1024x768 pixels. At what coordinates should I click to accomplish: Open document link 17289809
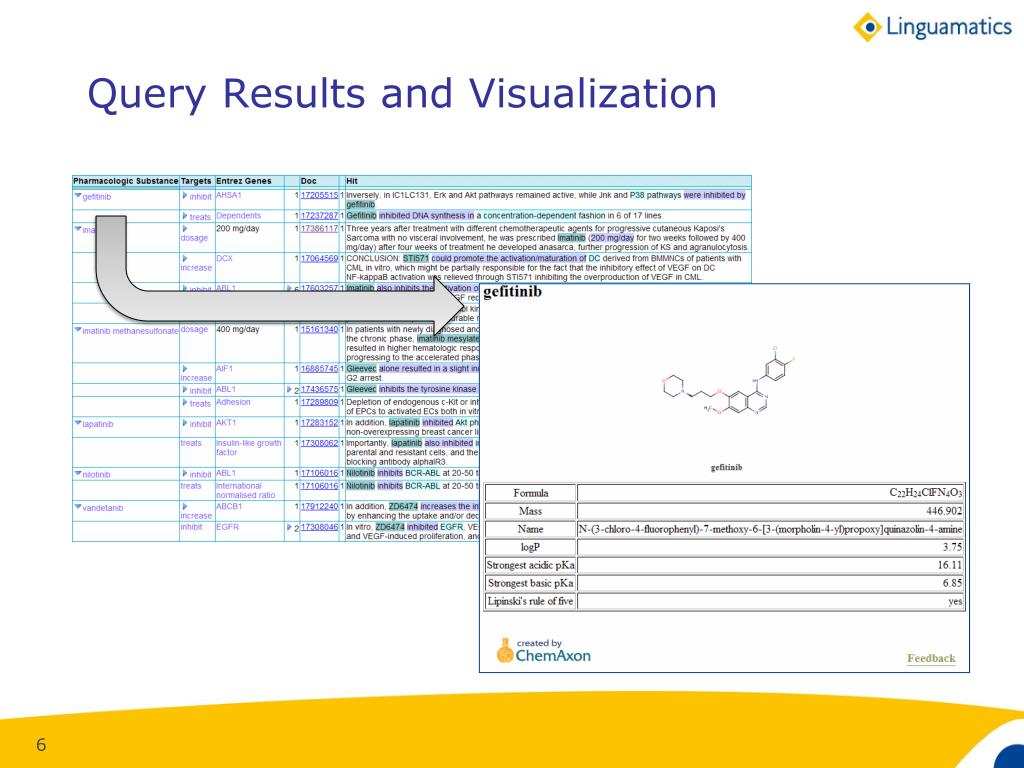pos(319,402)
